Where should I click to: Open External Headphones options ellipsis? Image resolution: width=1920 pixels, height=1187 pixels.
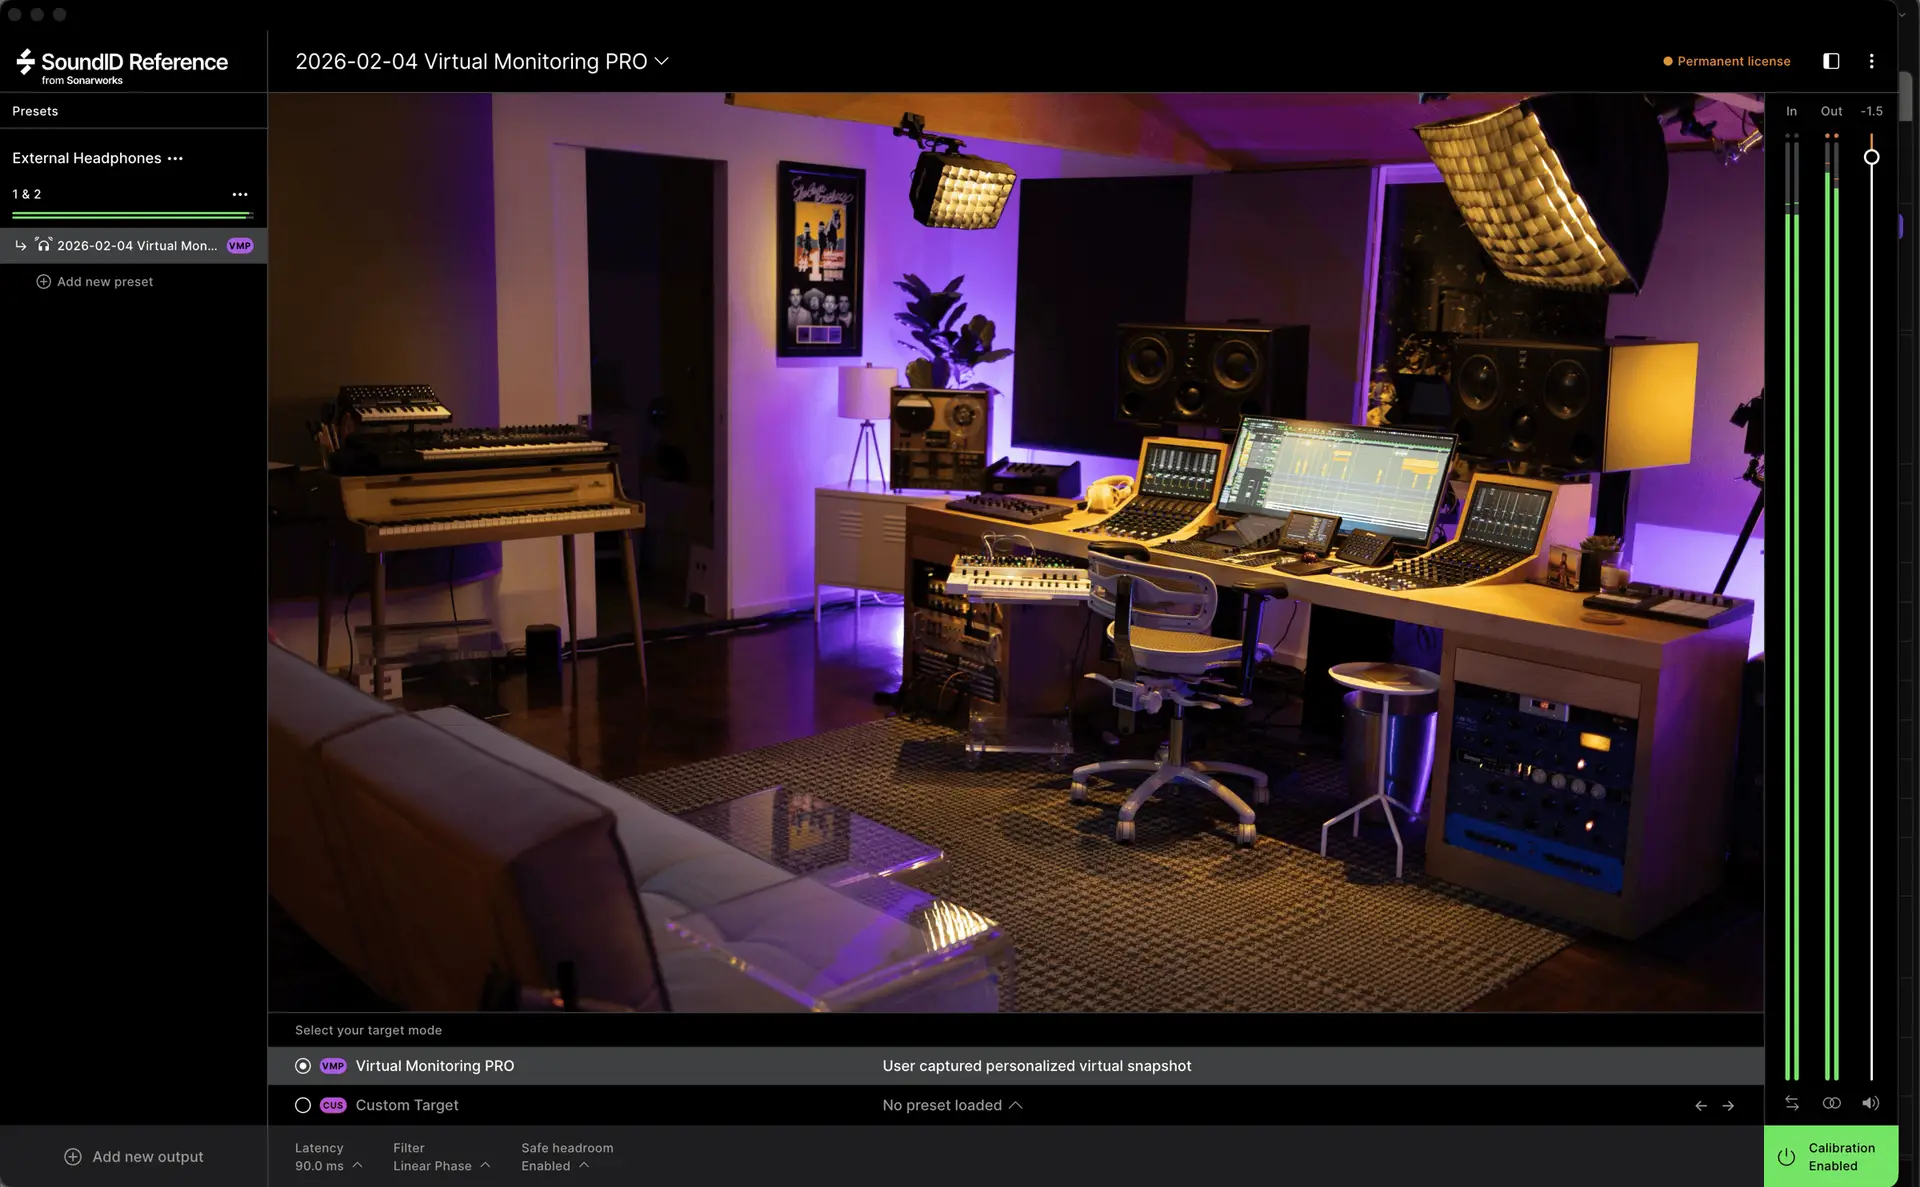(x=176, y=159)
